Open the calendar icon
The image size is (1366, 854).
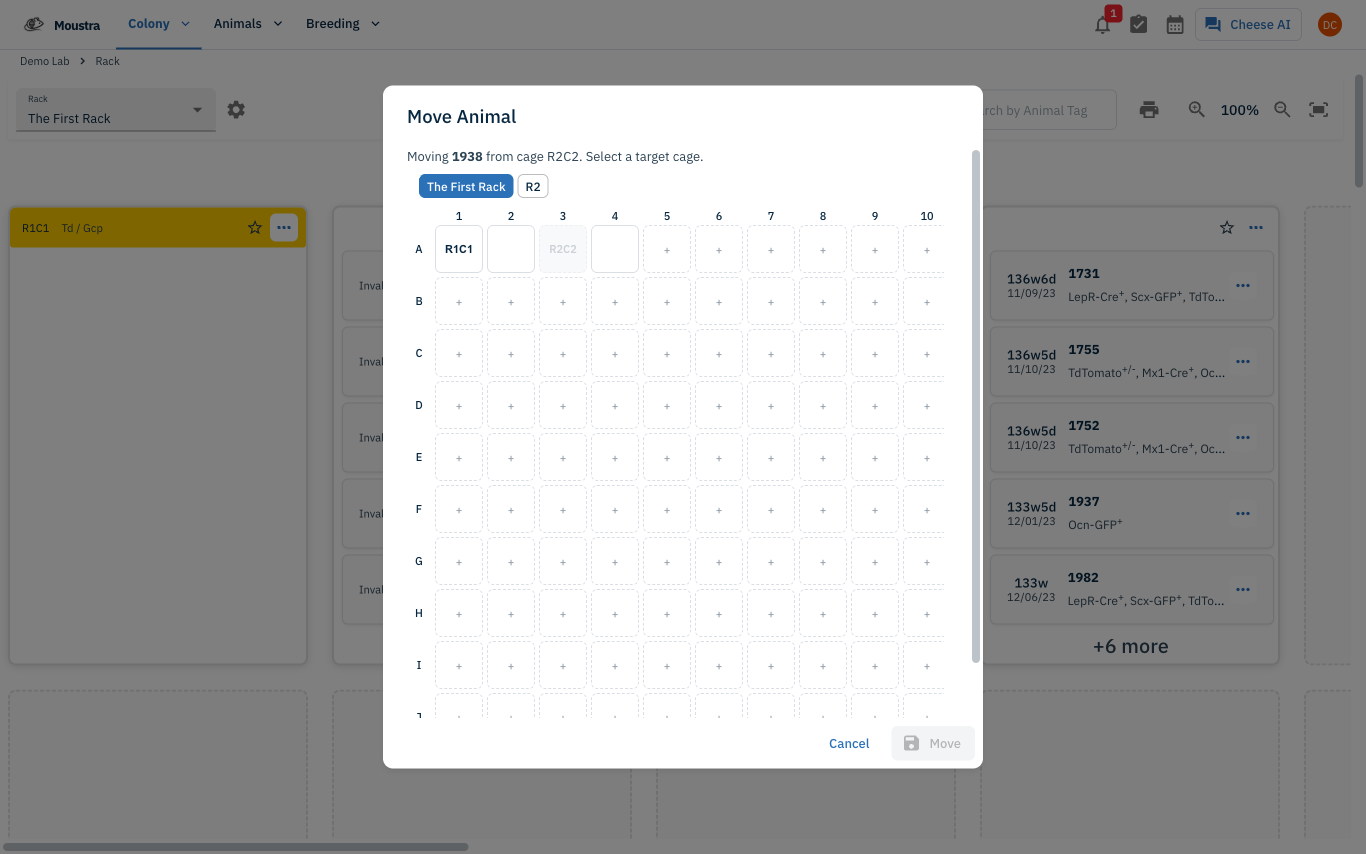tap(1175, 25)
